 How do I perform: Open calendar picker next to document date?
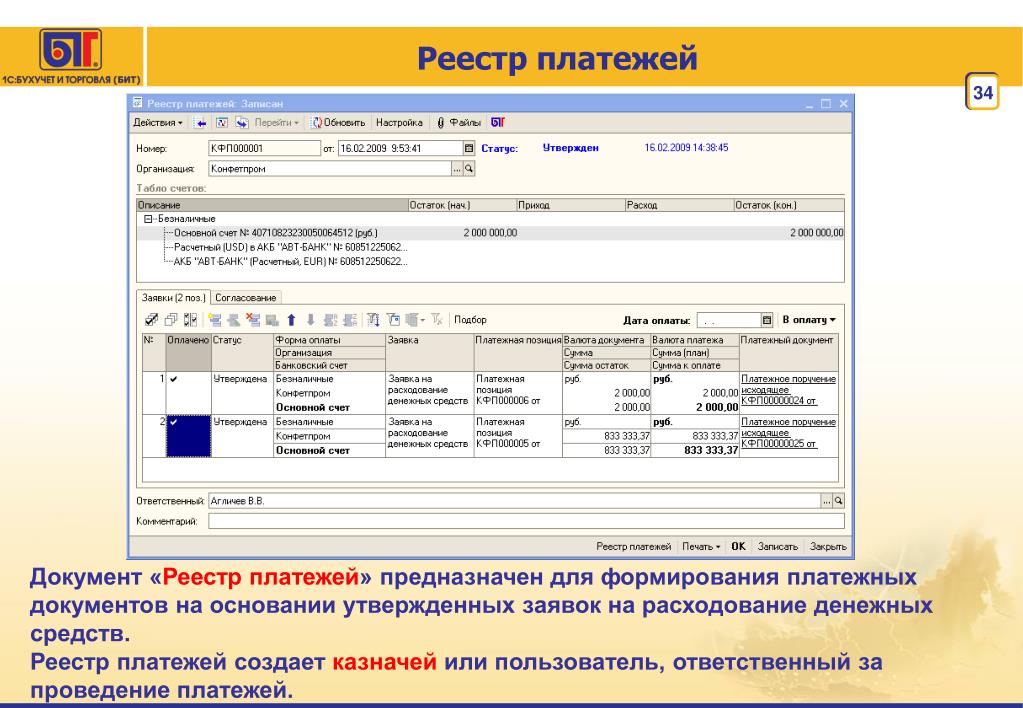click(x=469, y=148)
